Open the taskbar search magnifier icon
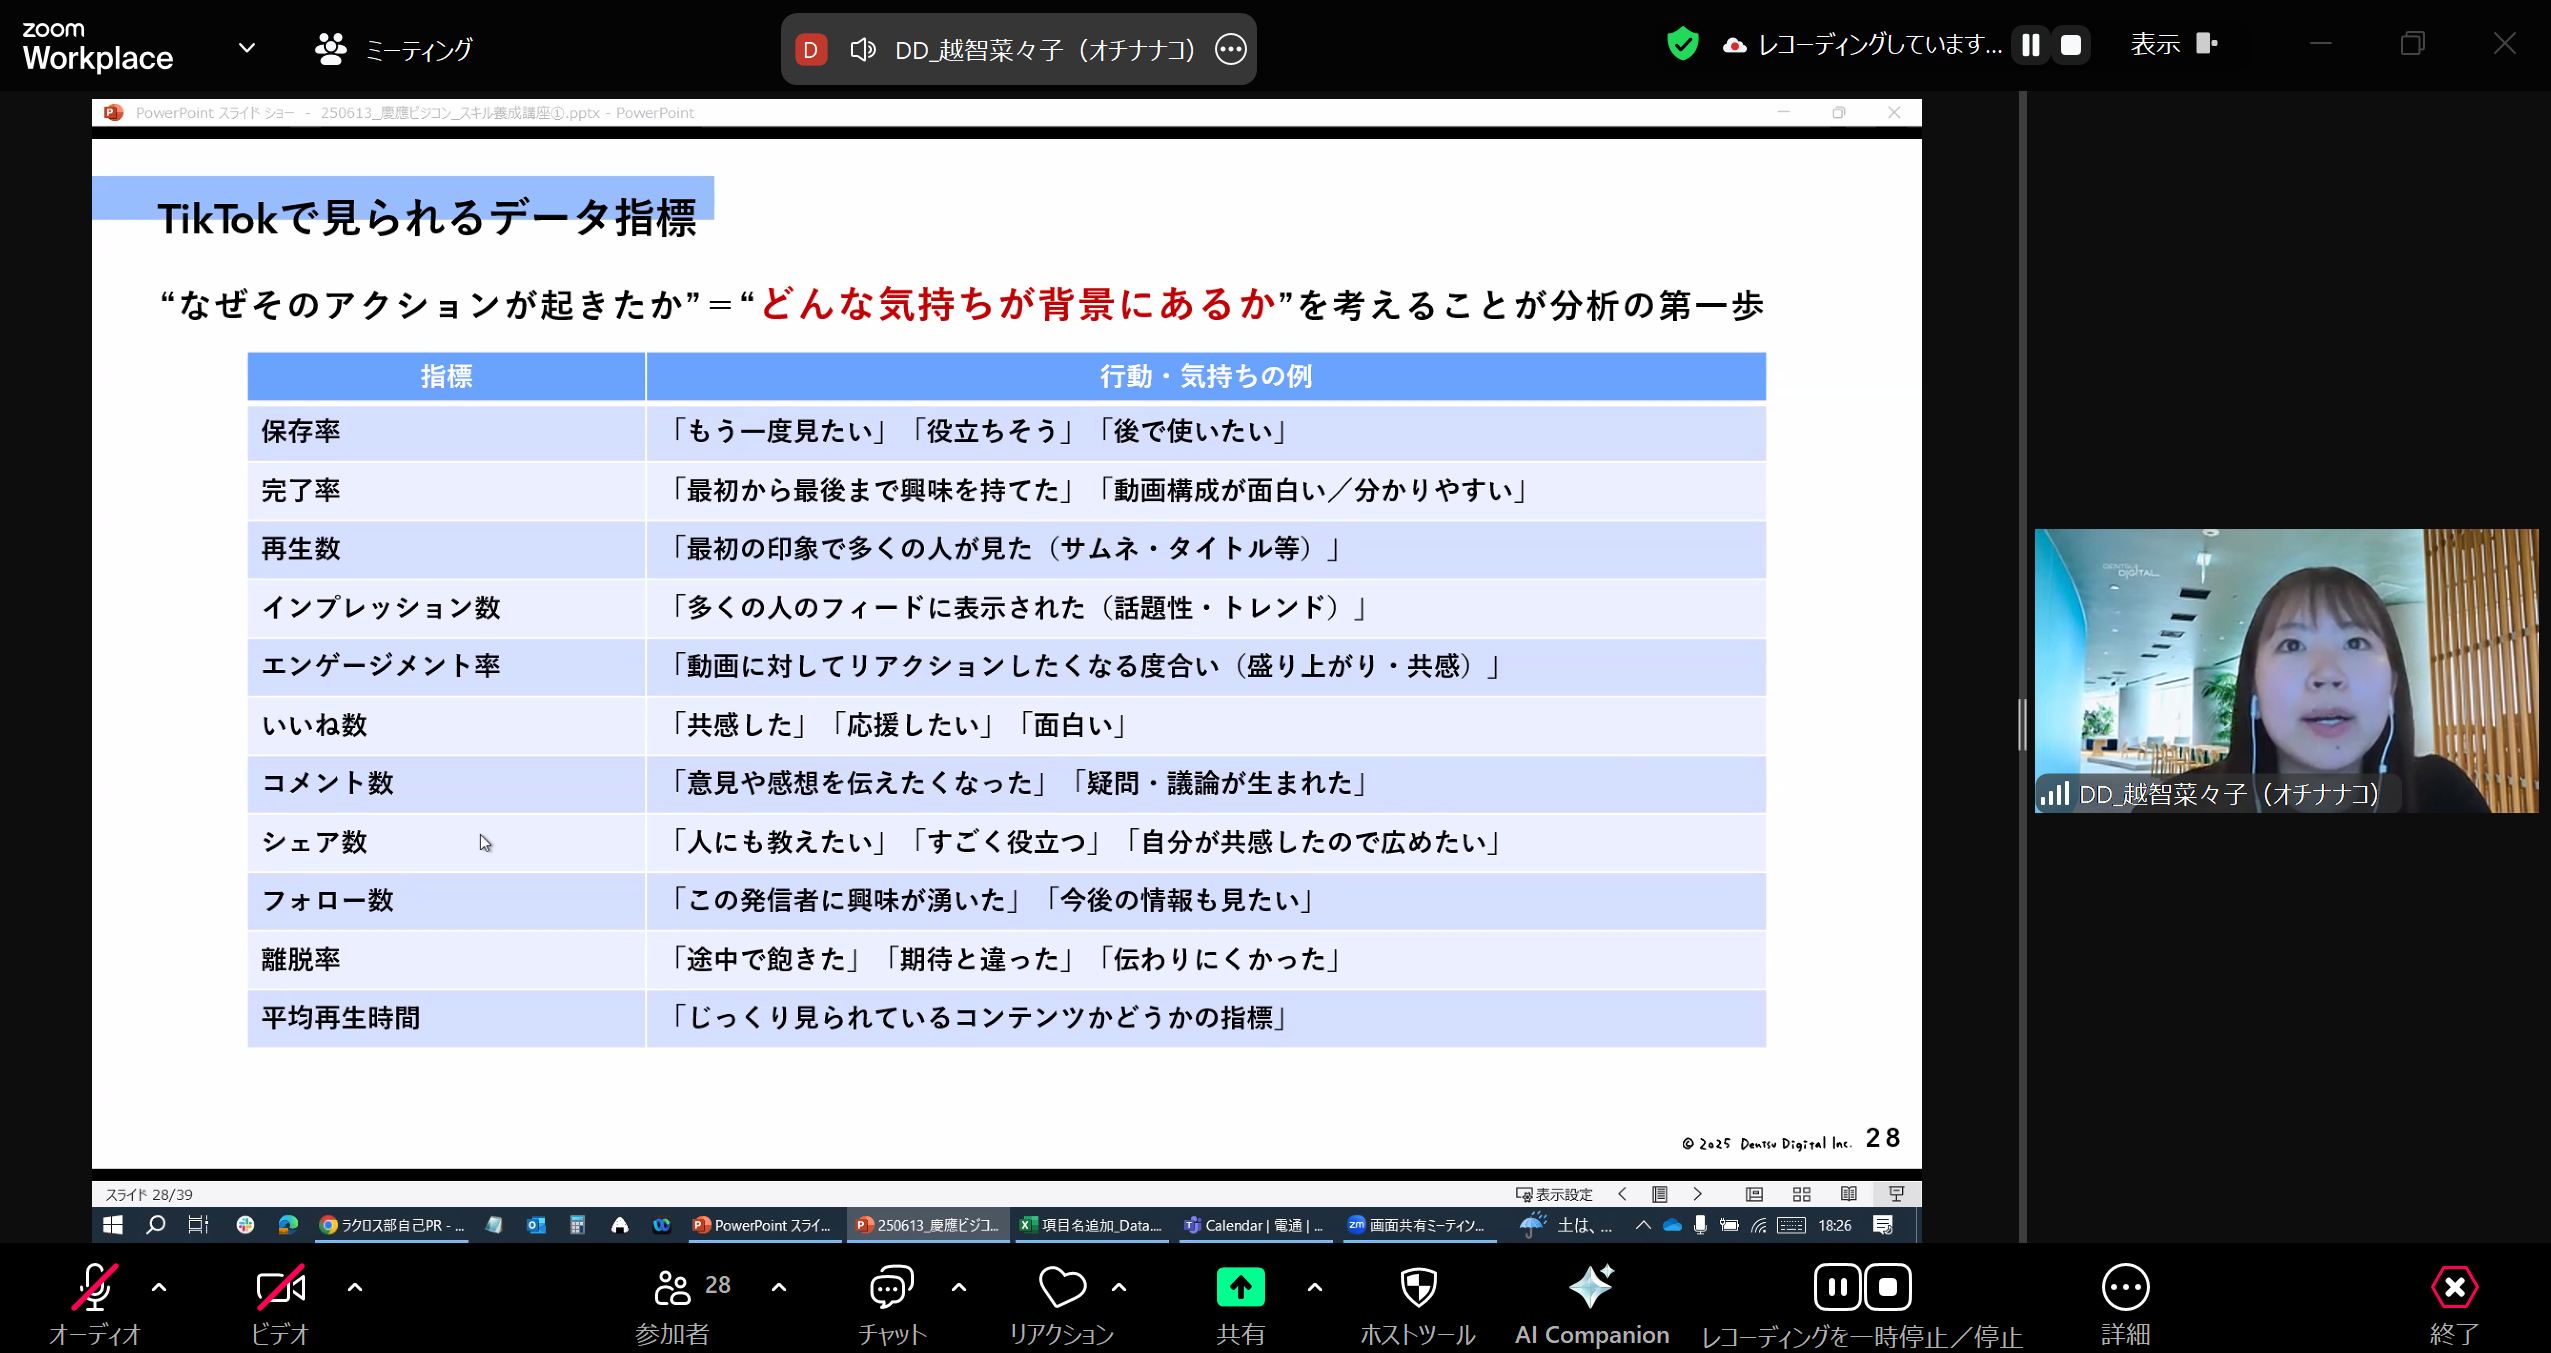The height and width of the screenshot is (1353, 2551). click(156, 1225)
